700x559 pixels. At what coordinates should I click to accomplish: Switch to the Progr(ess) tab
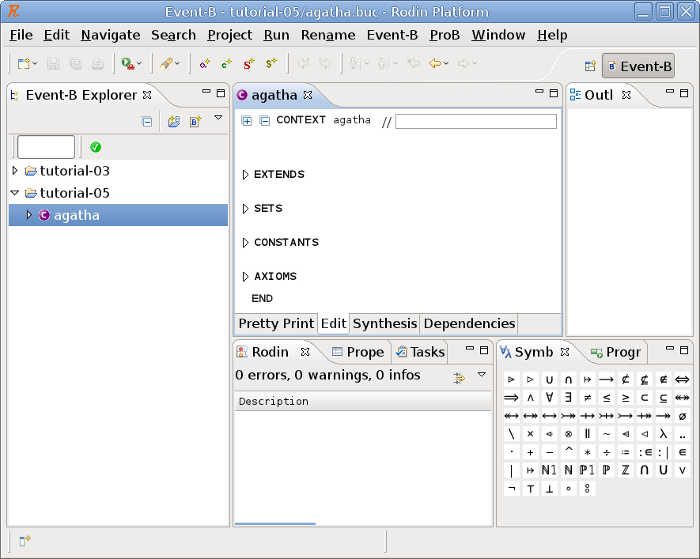616,352
